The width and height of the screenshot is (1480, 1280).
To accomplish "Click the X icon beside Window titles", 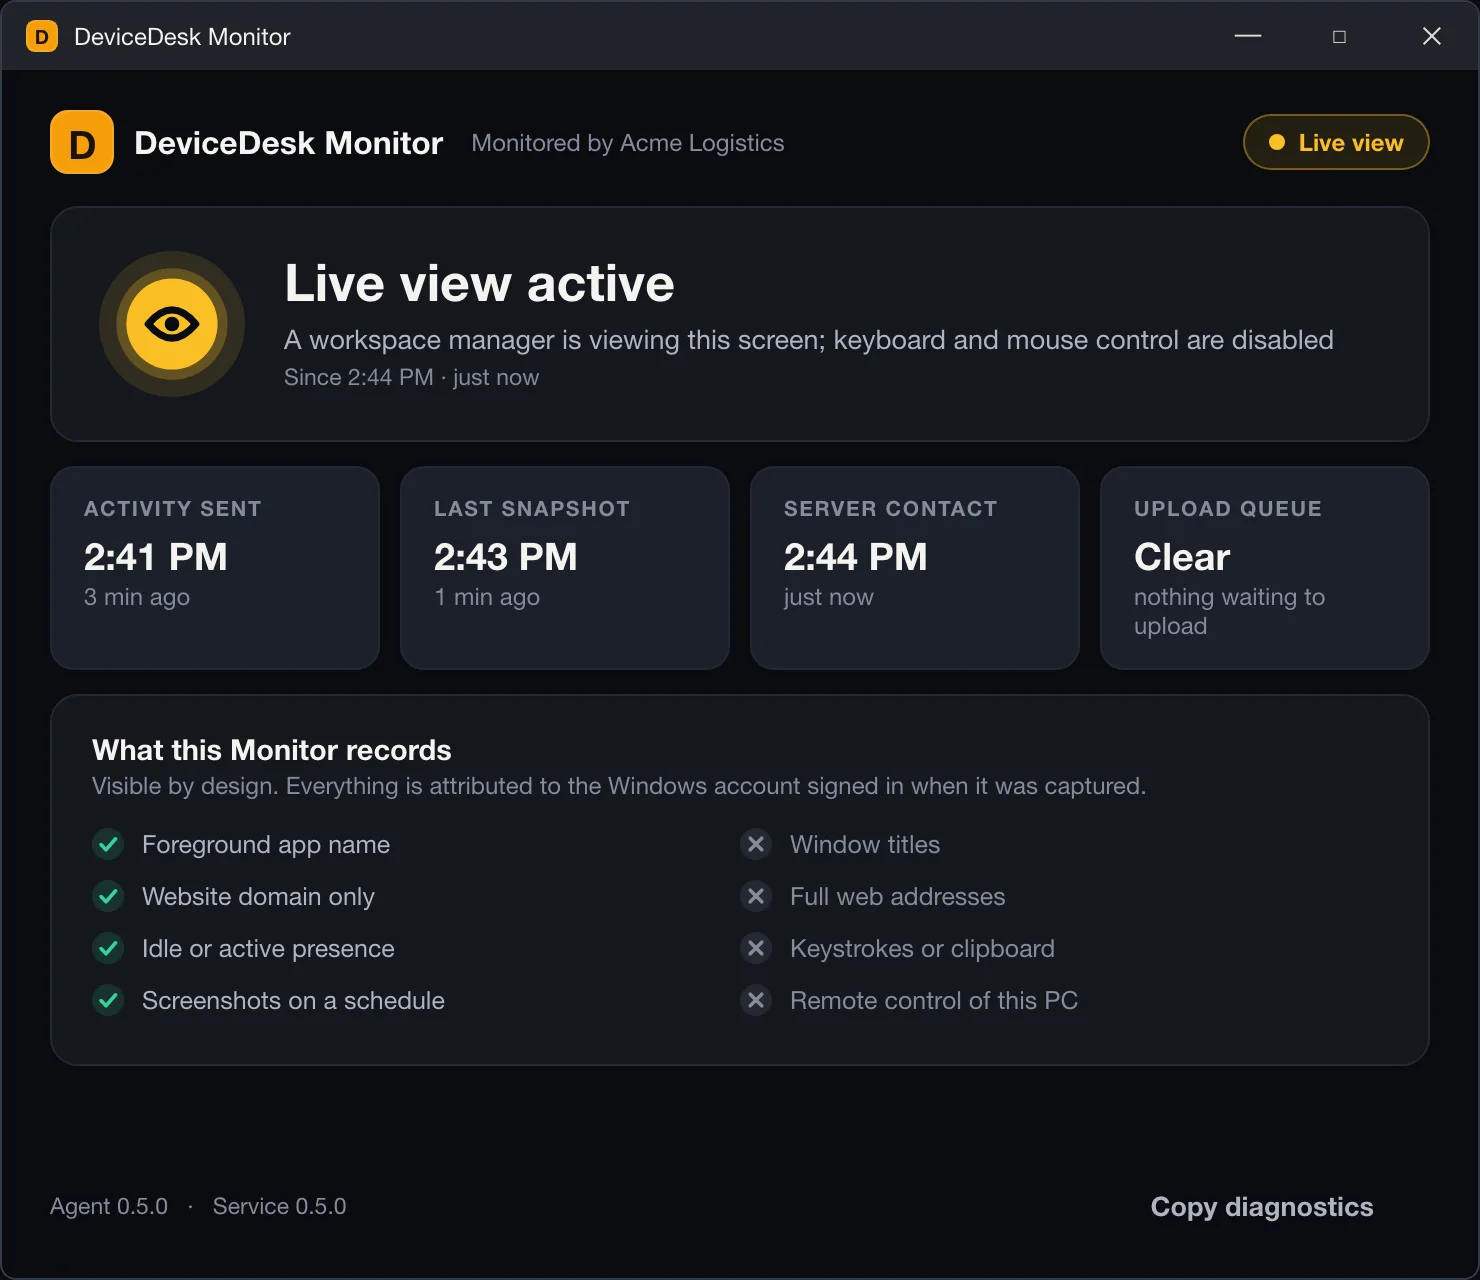I will pyautogui.click(x=756, y=844).
